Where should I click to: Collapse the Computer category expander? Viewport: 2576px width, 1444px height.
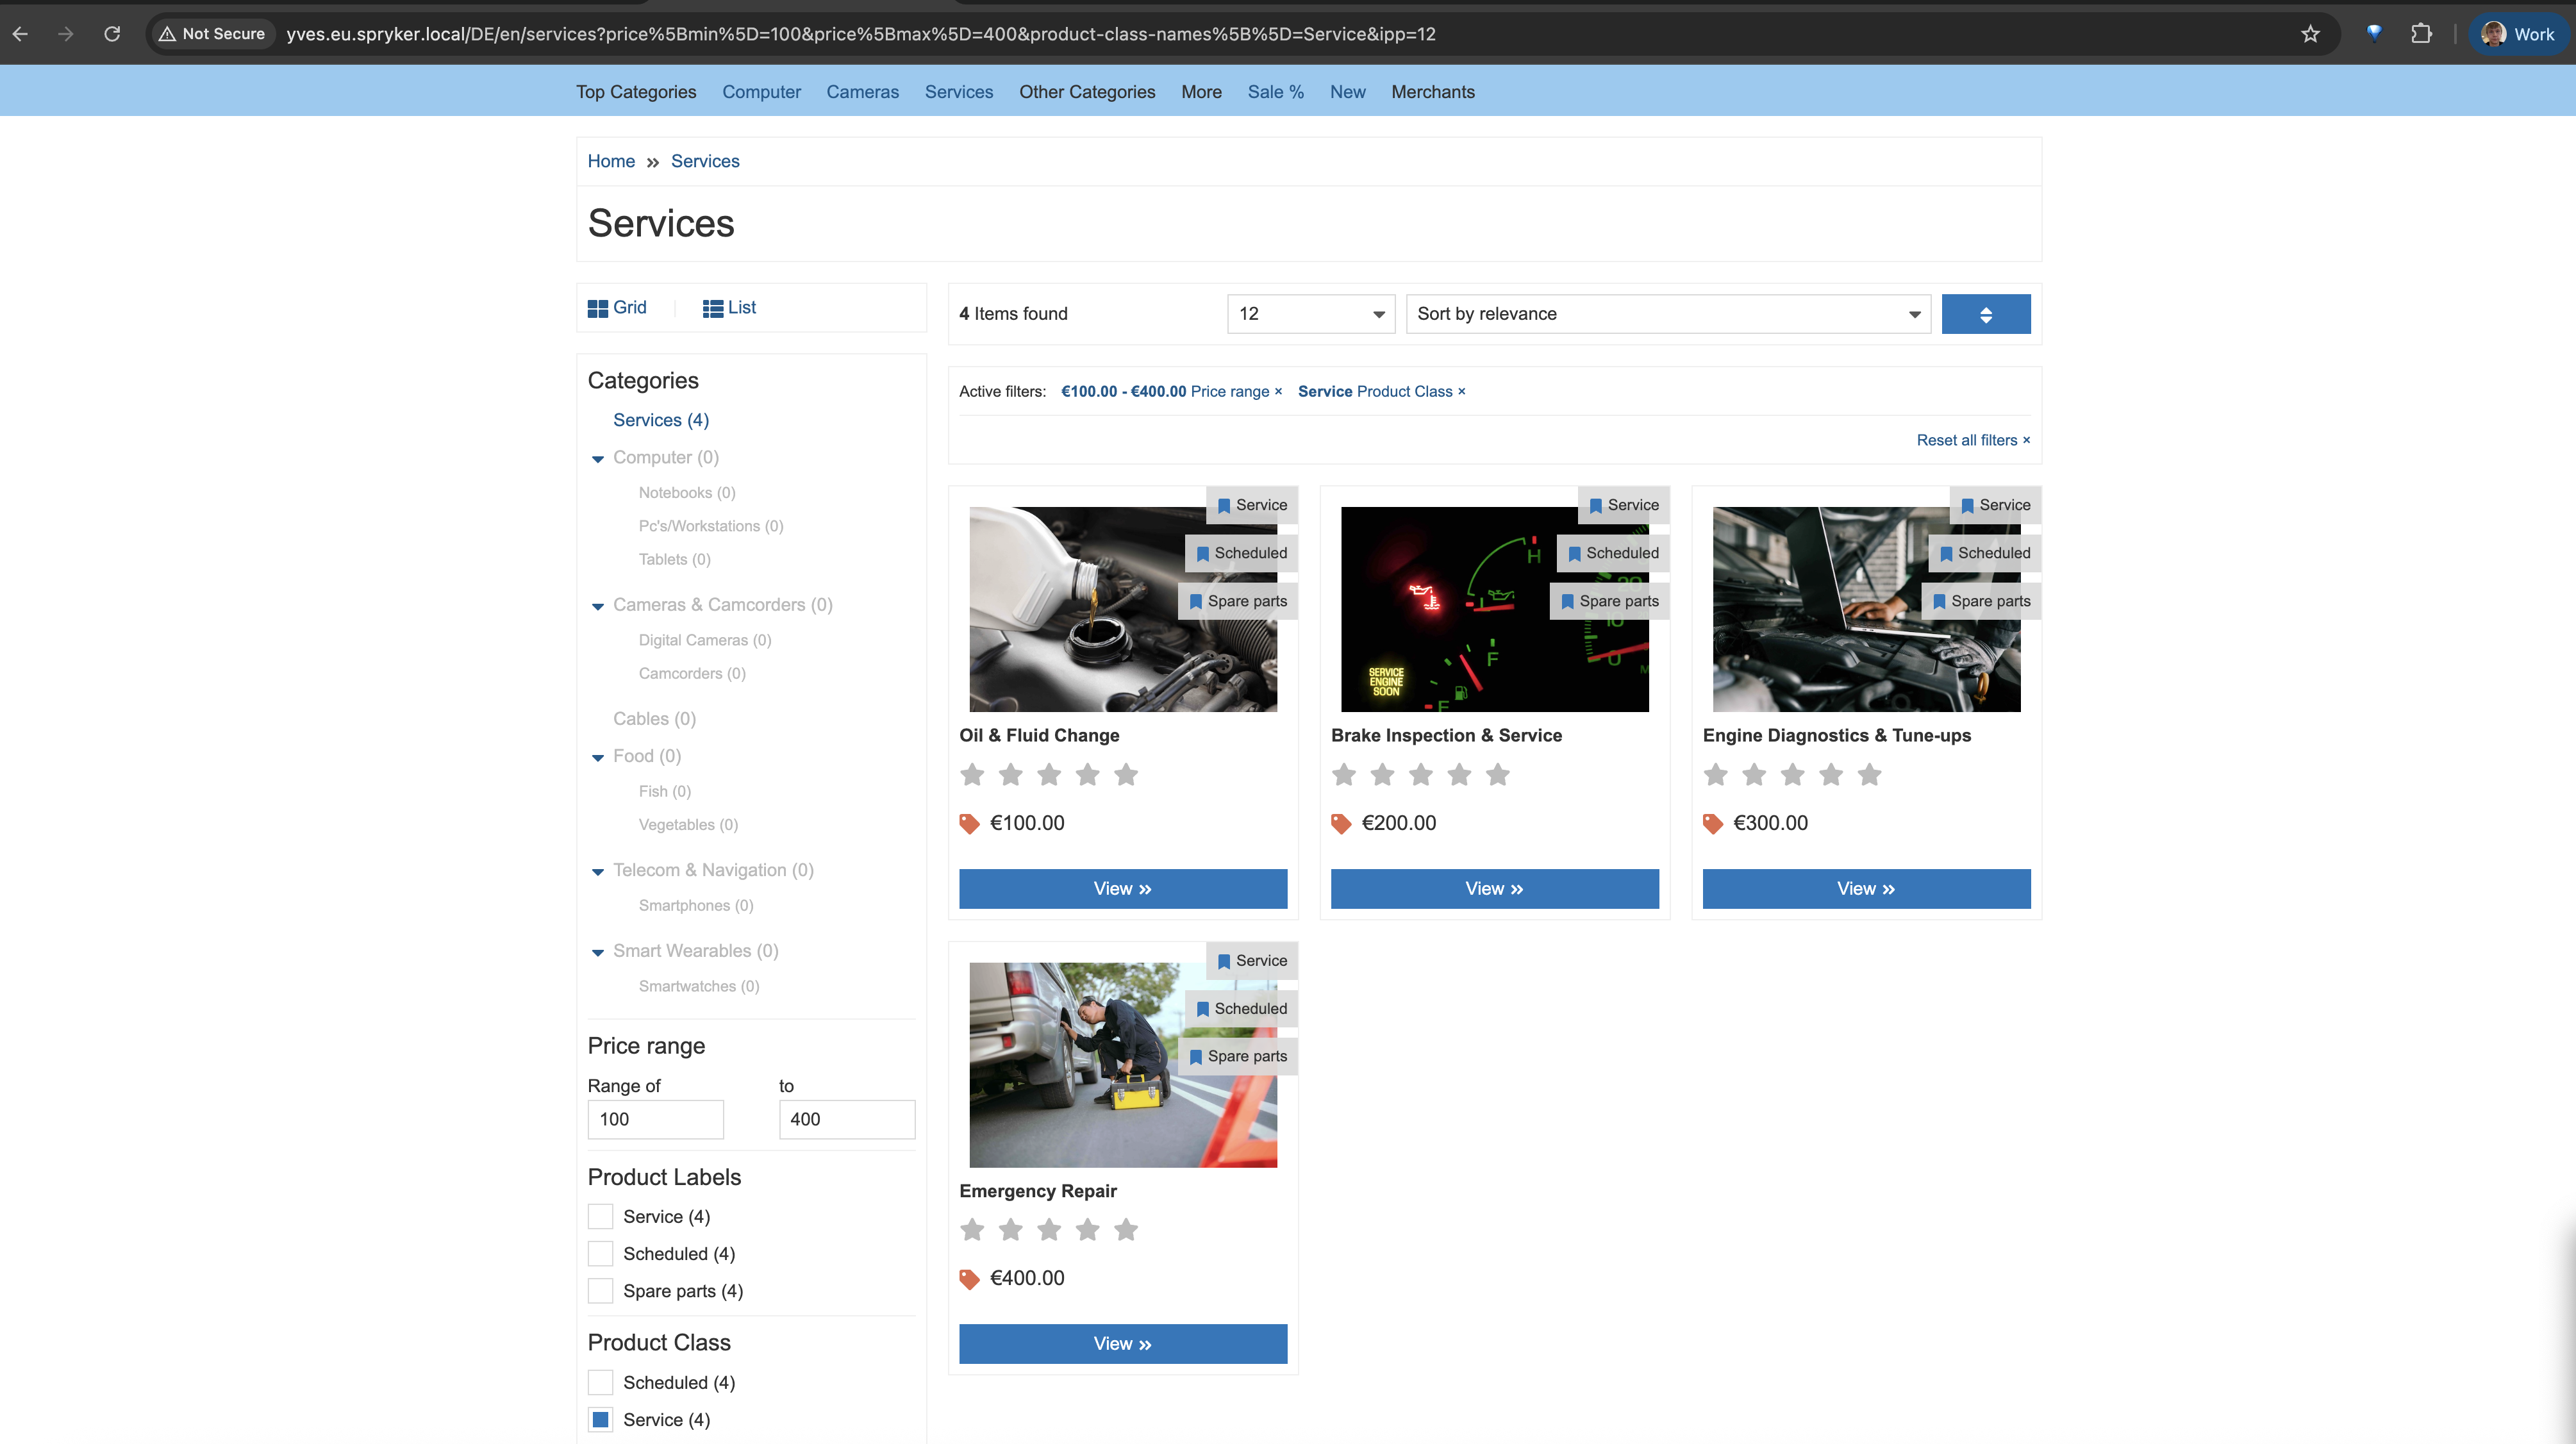coord(598,458)
